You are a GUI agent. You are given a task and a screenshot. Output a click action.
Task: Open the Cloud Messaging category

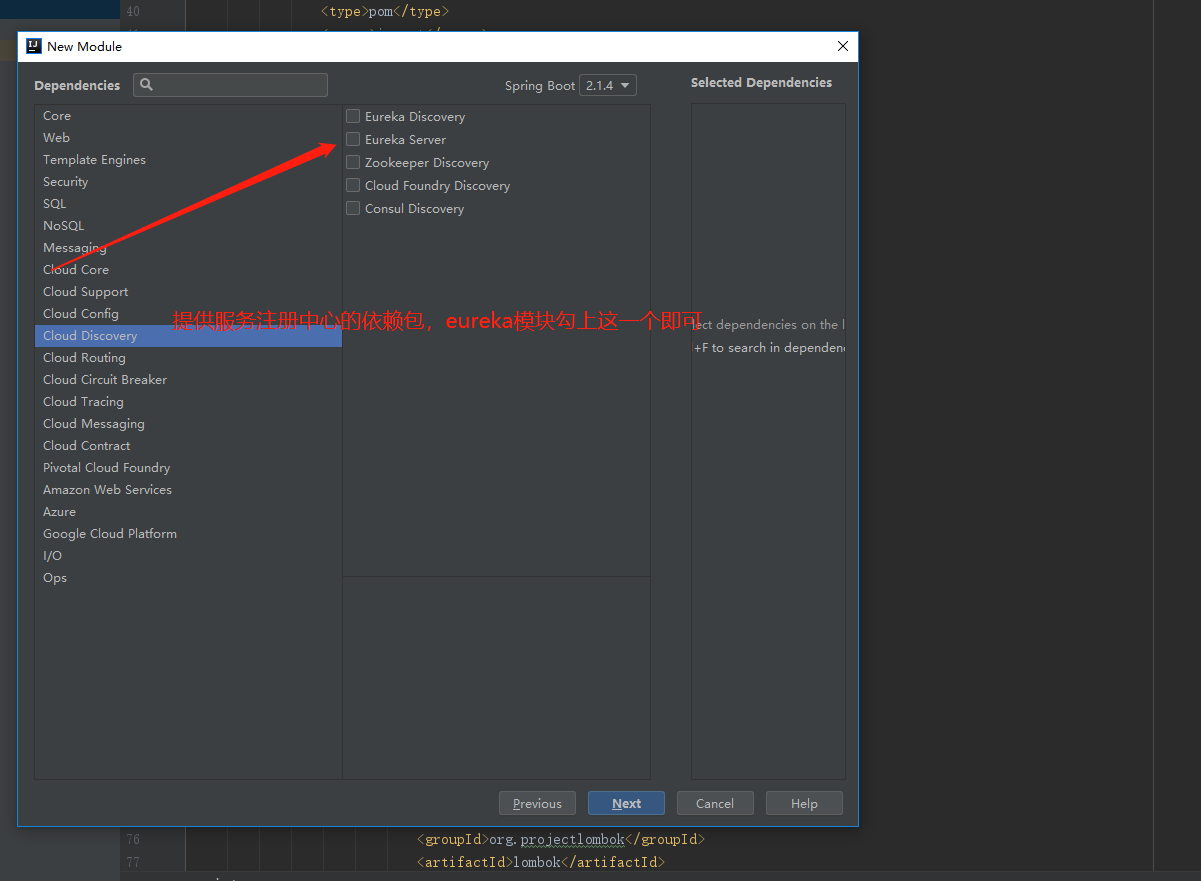point(188,424)
